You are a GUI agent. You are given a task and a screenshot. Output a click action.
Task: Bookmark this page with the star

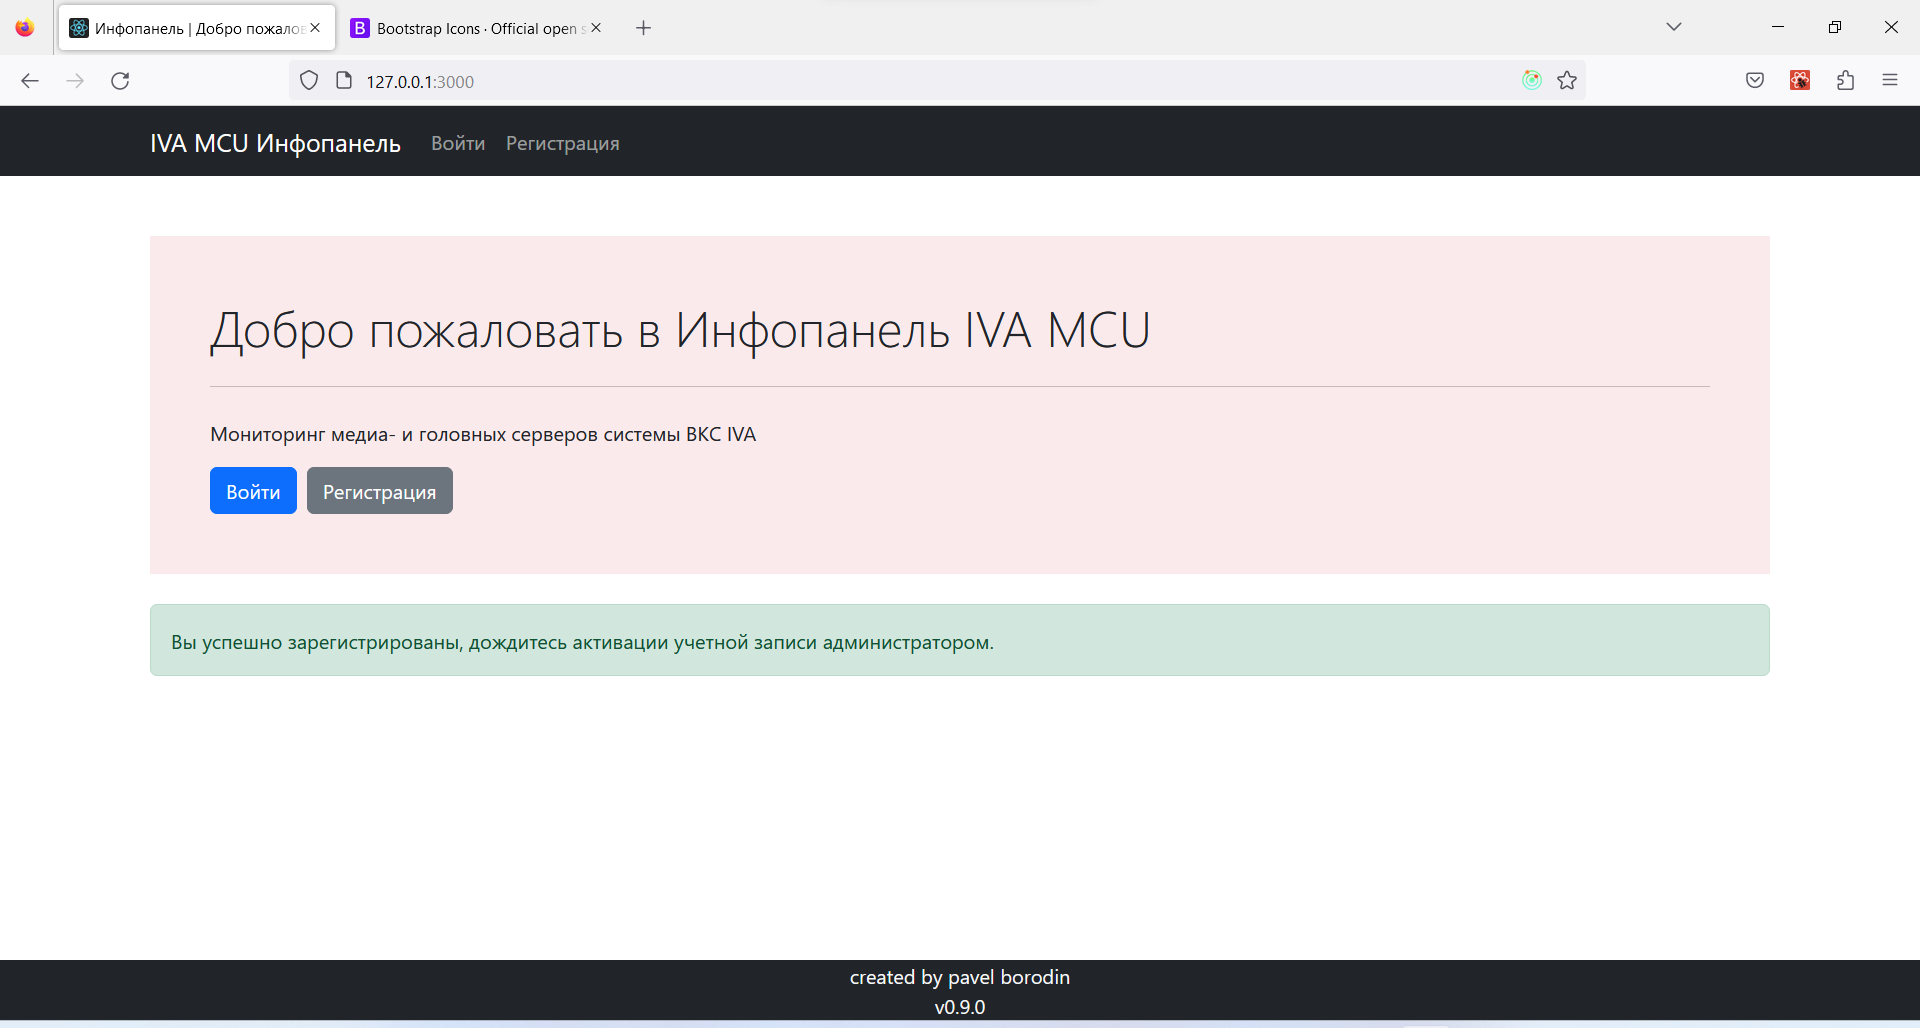1567,81
